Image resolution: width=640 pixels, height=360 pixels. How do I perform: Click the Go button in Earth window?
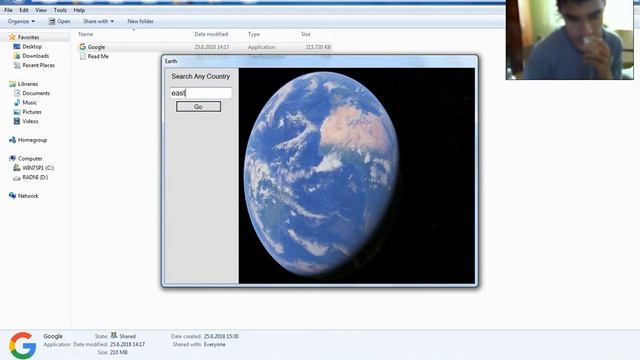198,107
